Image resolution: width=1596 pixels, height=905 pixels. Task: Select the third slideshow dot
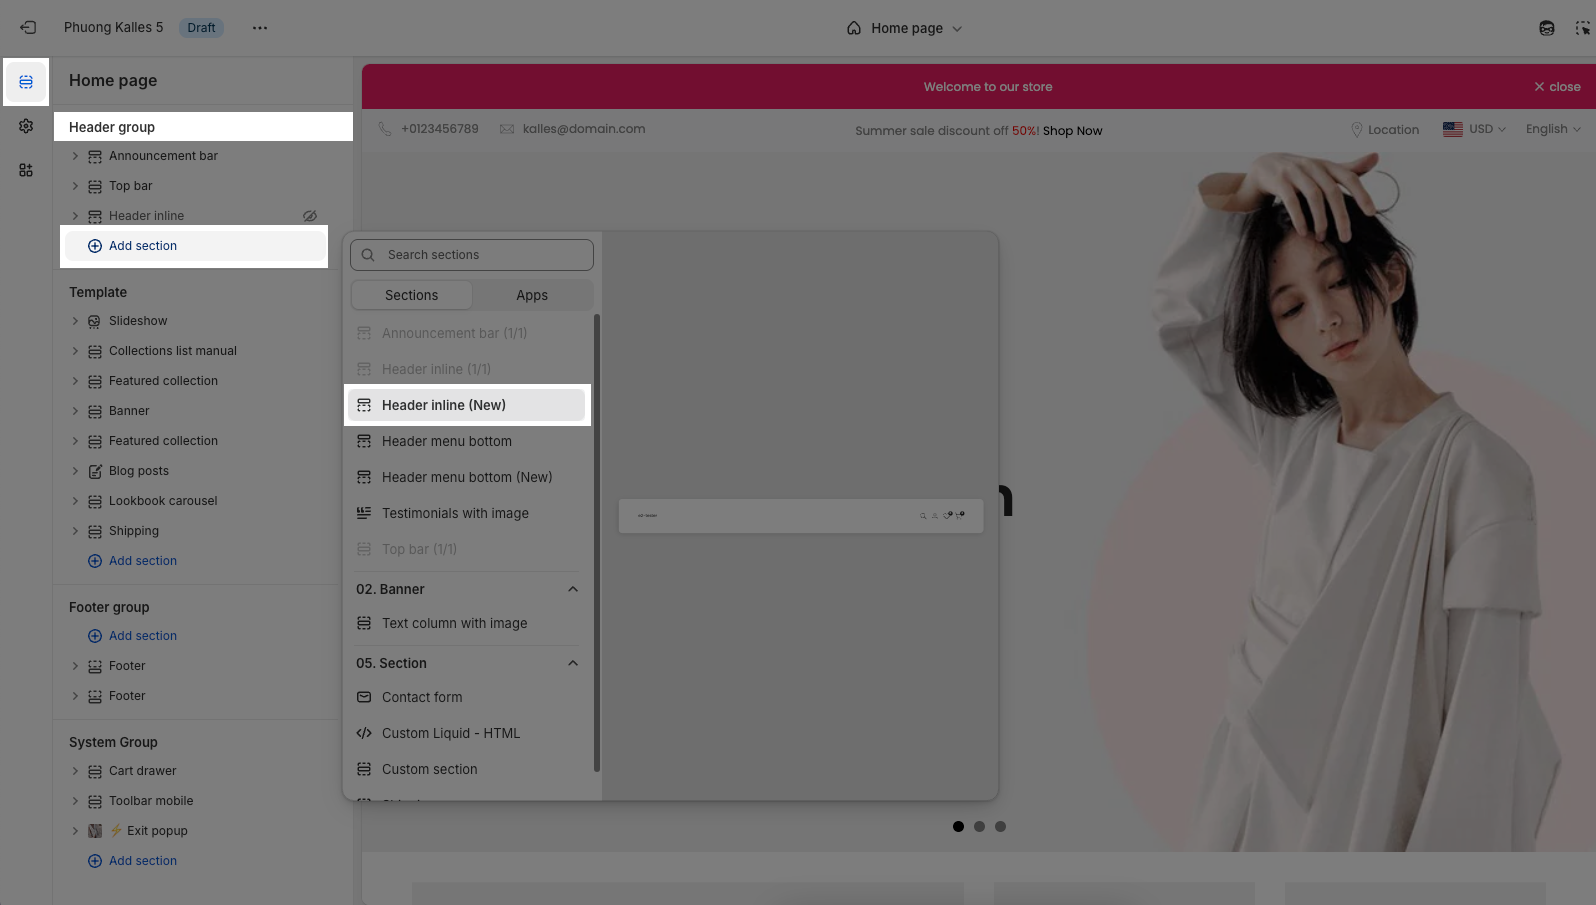pos(1000,826)
